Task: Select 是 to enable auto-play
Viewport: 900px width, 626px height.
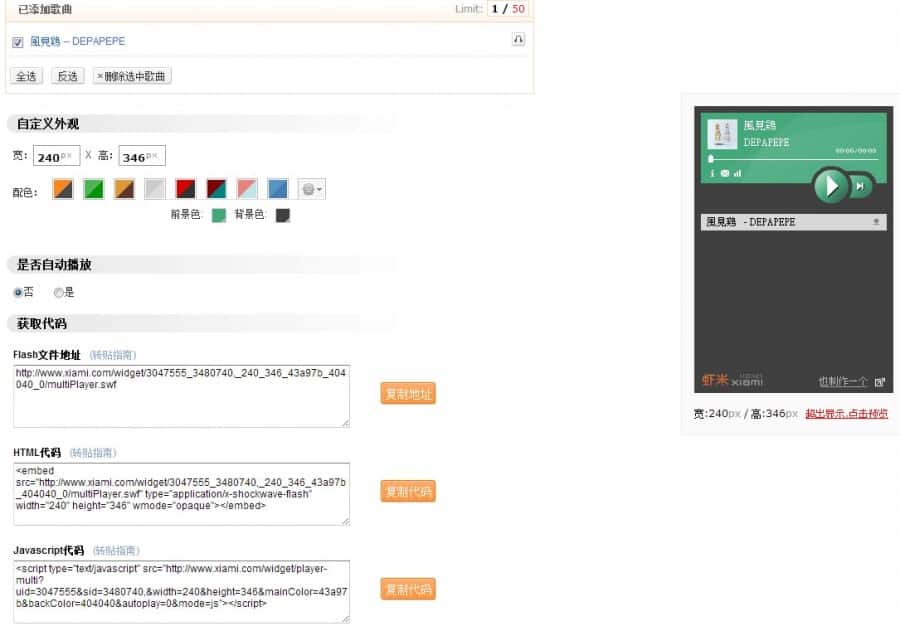Action: tap(59, 292)
